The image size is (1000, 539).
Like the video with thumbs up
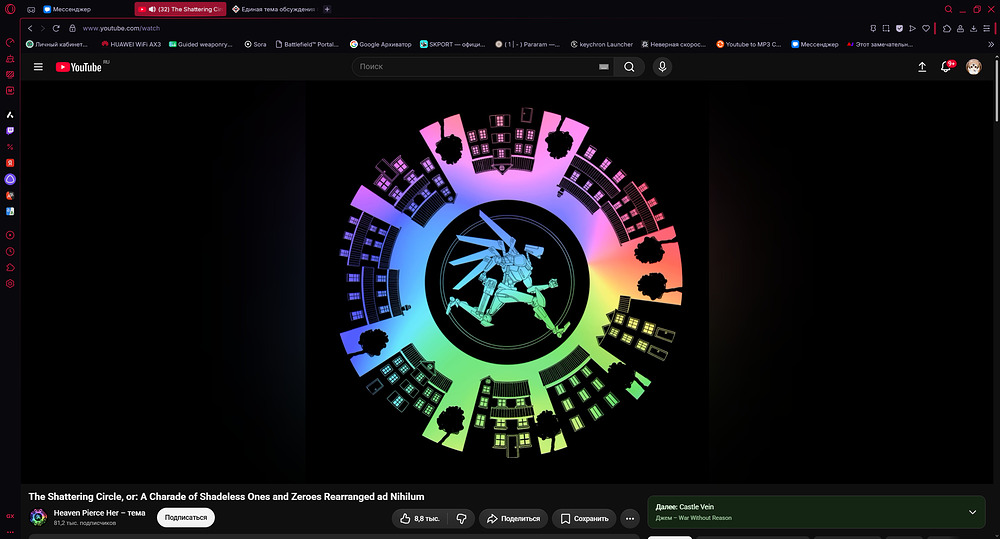[420, 519]
